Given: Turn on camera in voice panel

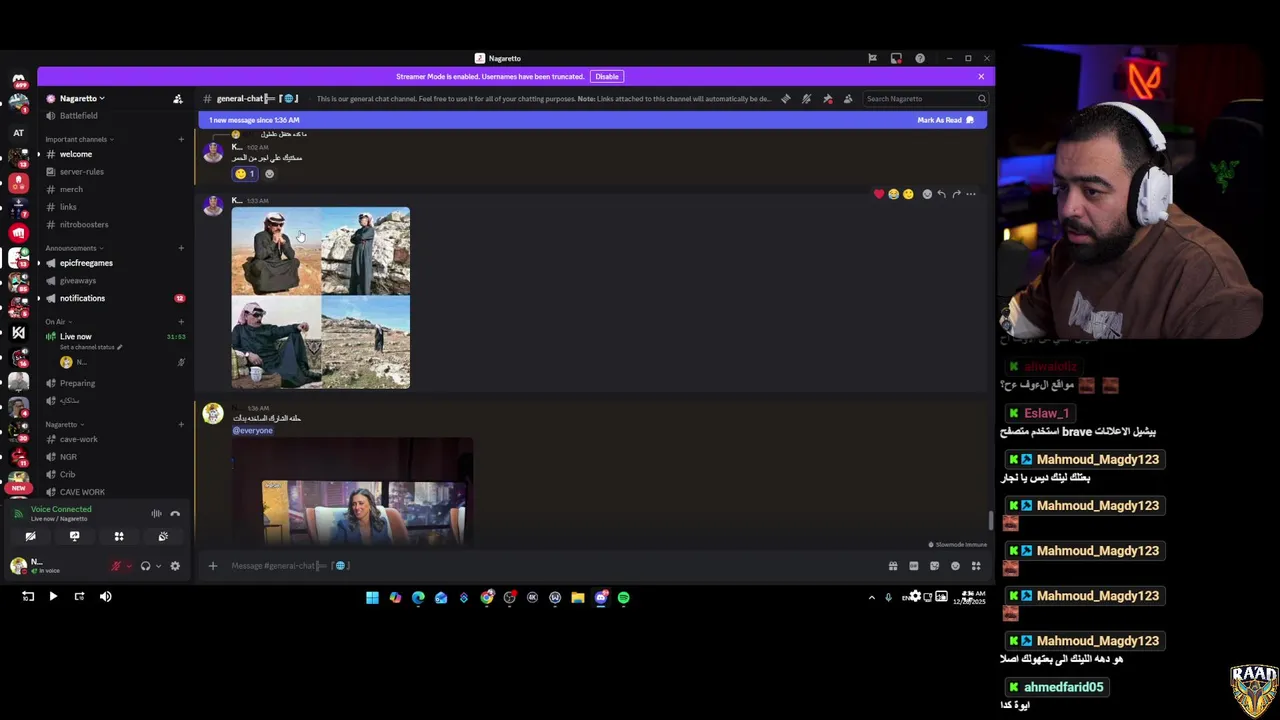Looking at the screenshot, I should pos(30,537).
